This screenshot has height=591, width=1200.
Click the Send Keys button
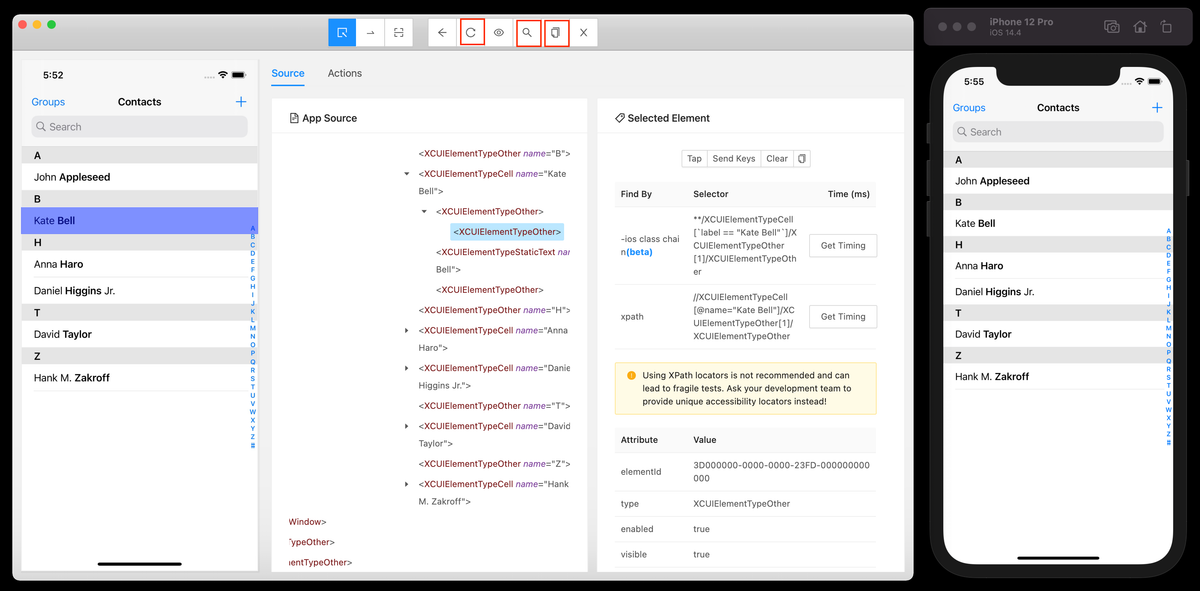pos(733,158)
